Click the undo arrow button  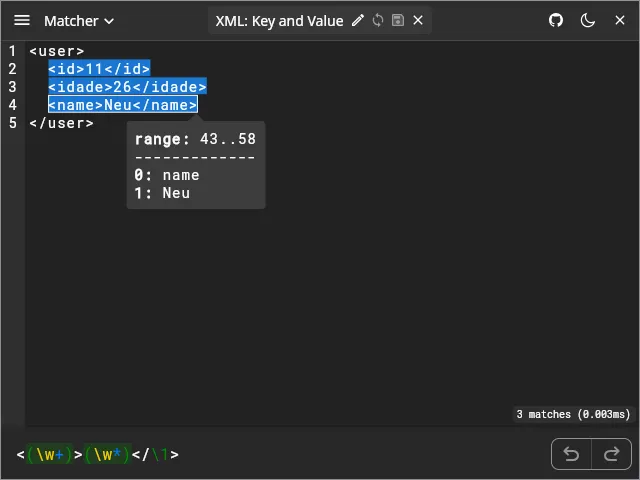tap(571, 454)
